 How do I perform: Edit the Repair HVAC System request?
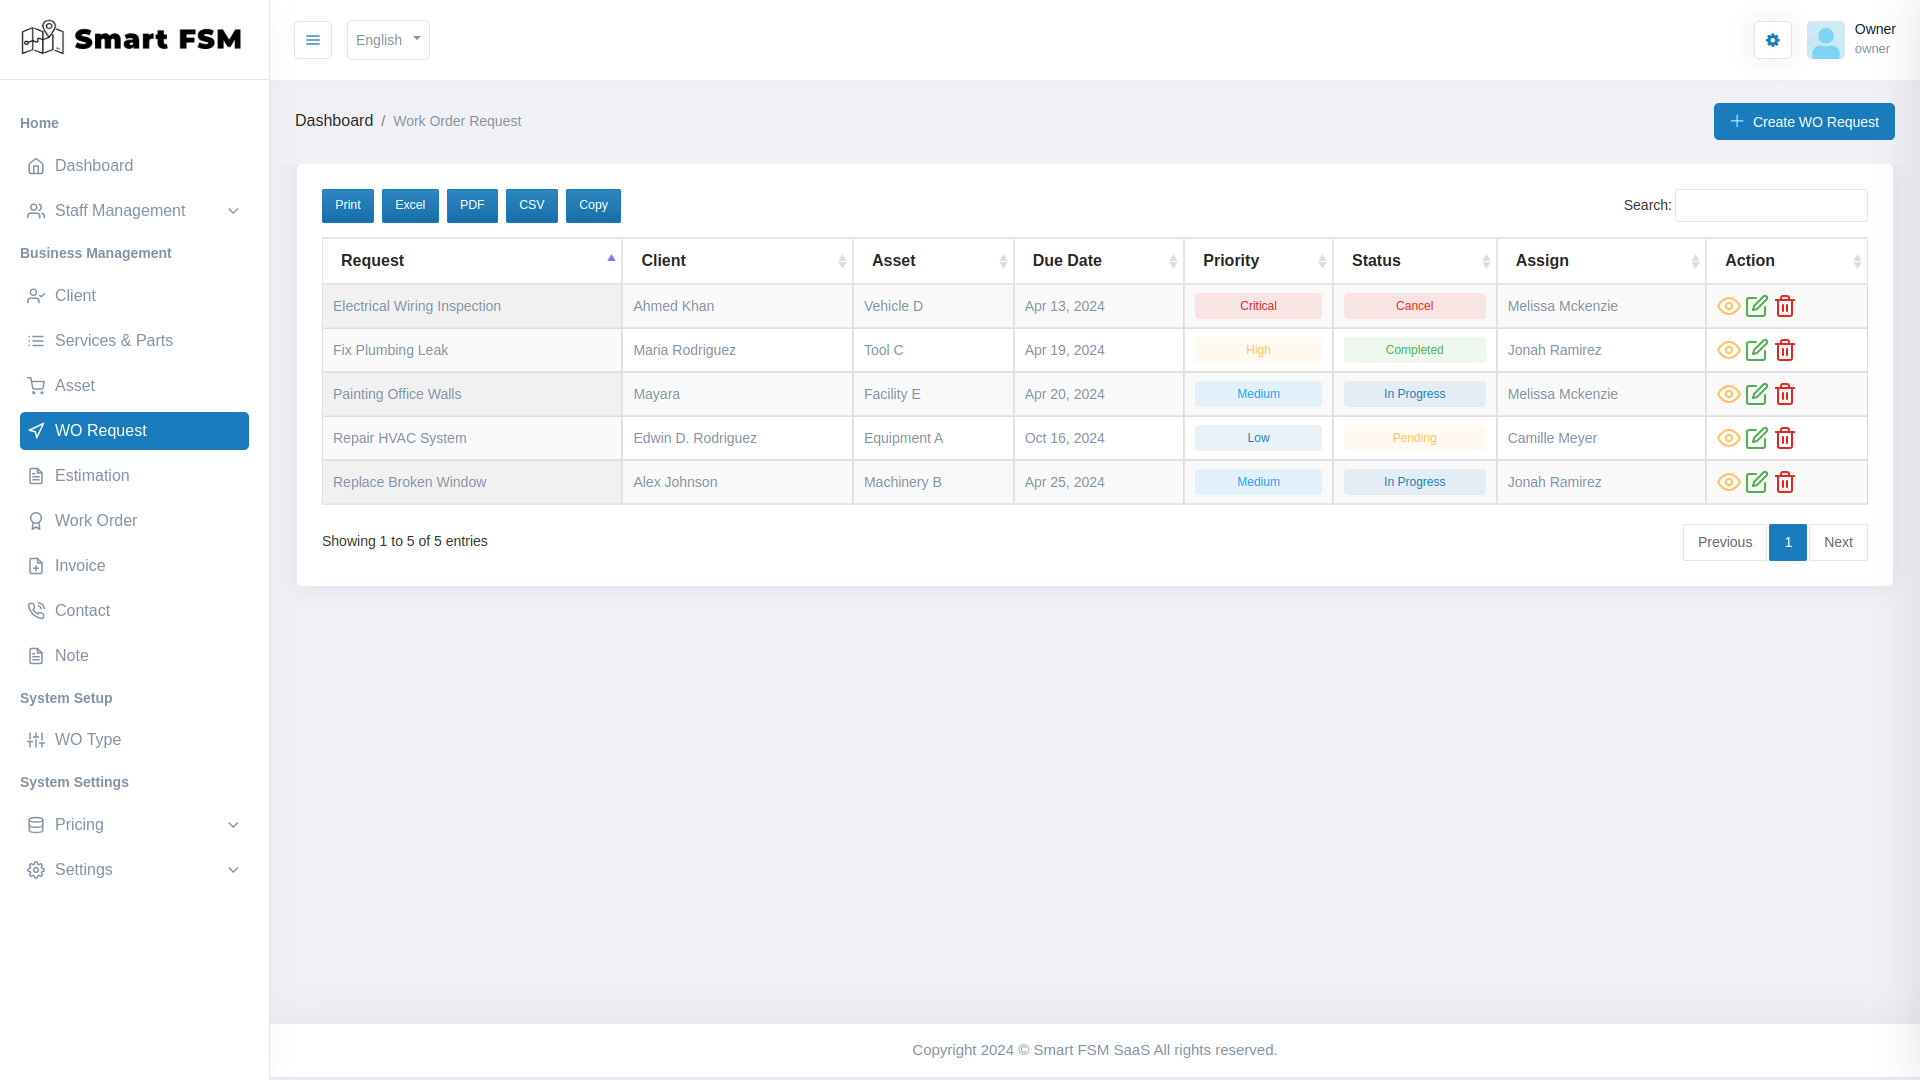point(1756,438)
